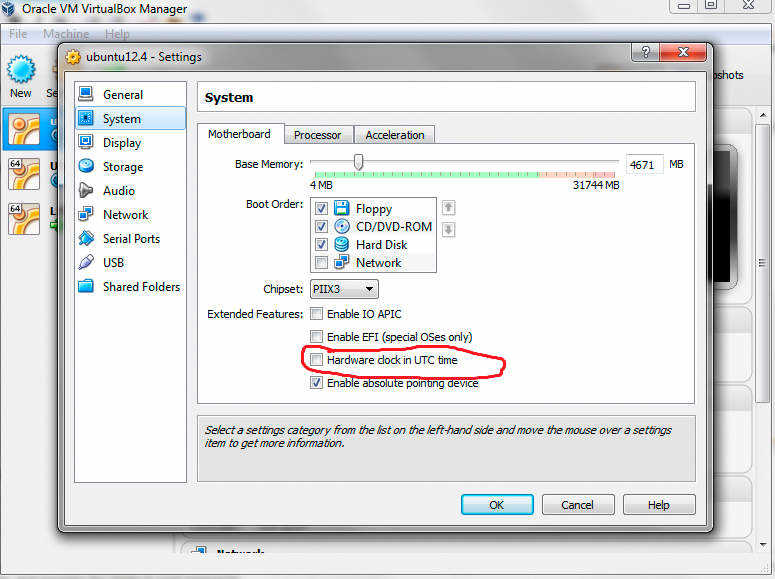775x579 pixels.
Task: Open the General settings category
Action: click(130, 94)
